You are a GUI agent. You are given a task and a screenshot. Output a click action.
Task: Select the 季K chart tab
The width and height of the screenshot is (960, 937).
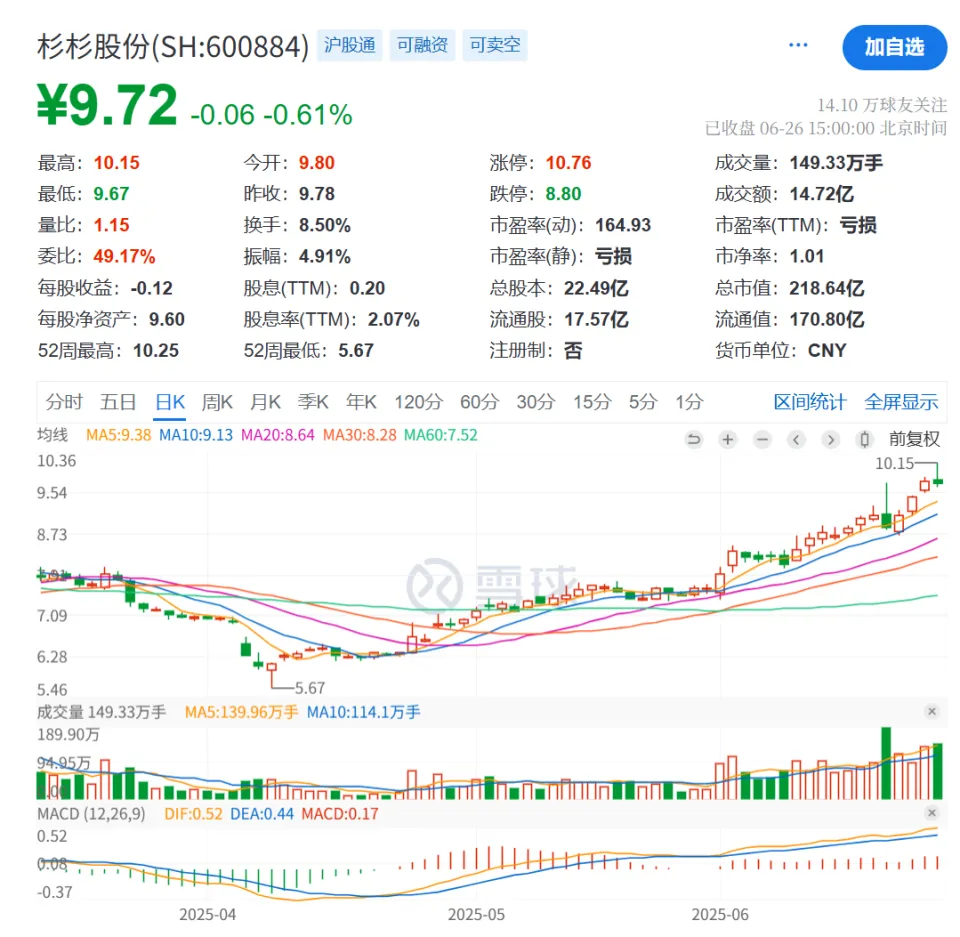pos(313,402)
